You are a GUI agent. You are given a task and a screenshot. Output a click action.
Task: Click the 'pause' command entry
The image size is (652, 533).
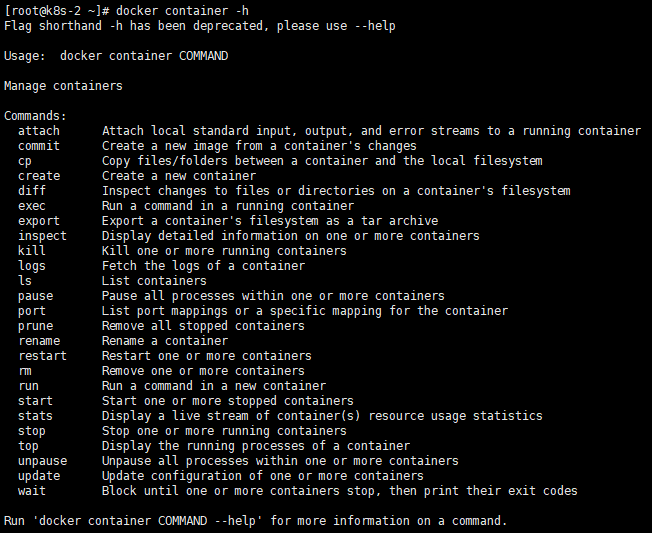click(36, 296)
